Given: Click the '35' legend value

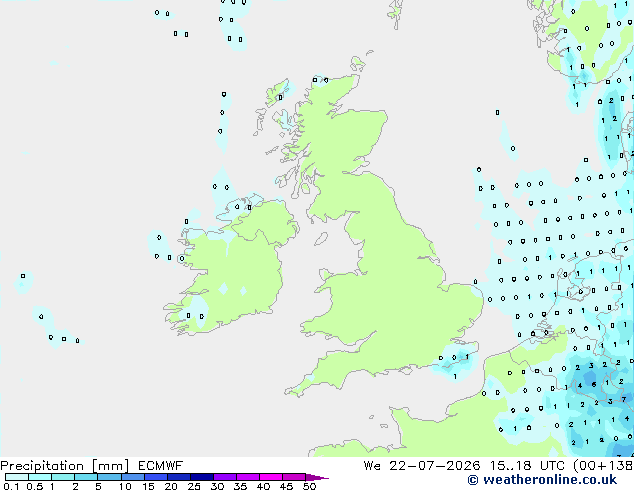Looking at the screenshot, I should click(240, 486).
